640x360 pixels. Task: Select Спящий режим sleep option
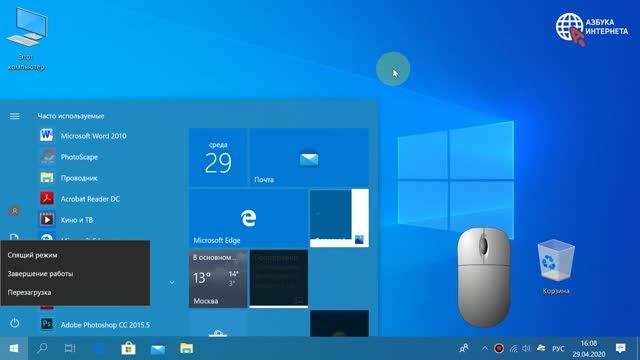click(x=75, y=255)
